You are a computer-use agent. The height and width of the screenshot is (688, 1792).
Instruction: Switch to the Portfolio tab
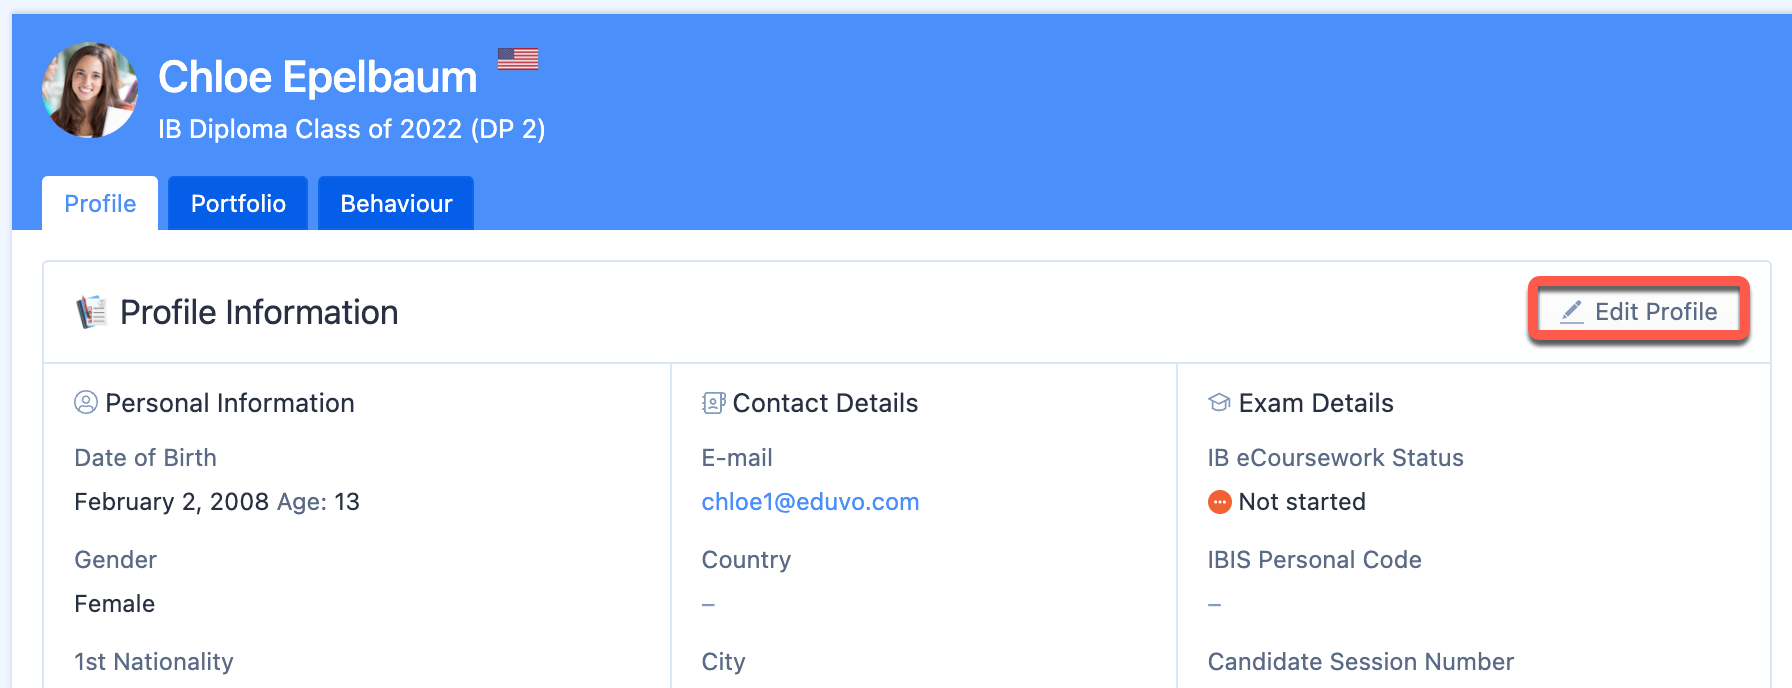tap(238, 203)
